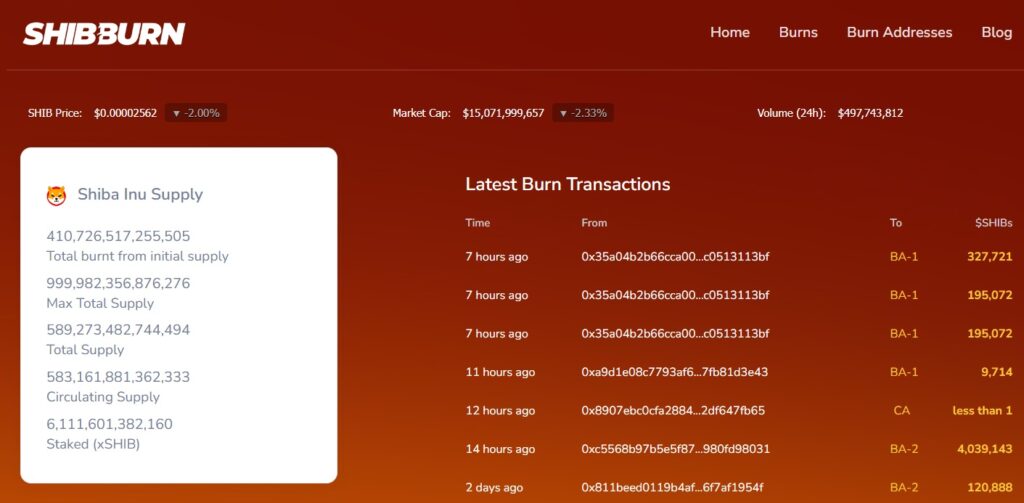Go to the Burns page
Viewport: 1024px width, 503px height.
click(x=798, y=32)
